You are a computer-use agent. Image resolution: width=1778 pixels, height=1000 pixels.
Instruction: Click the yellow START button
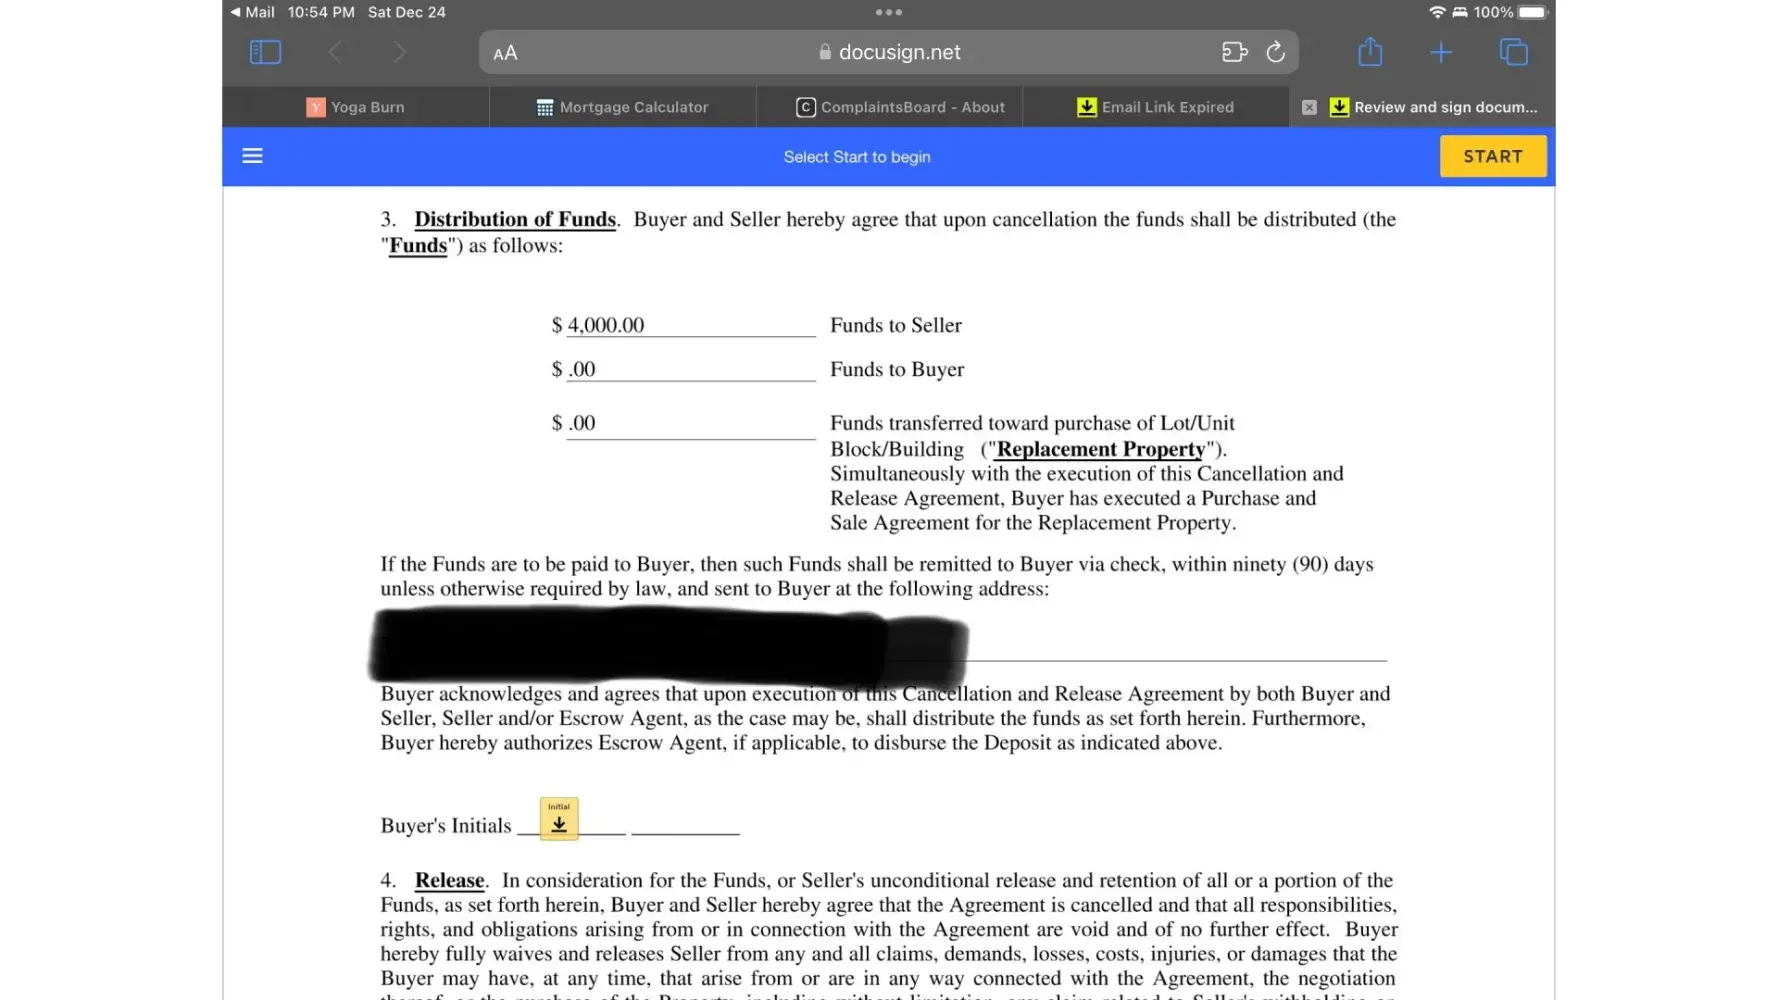[x=1493, y=156]
